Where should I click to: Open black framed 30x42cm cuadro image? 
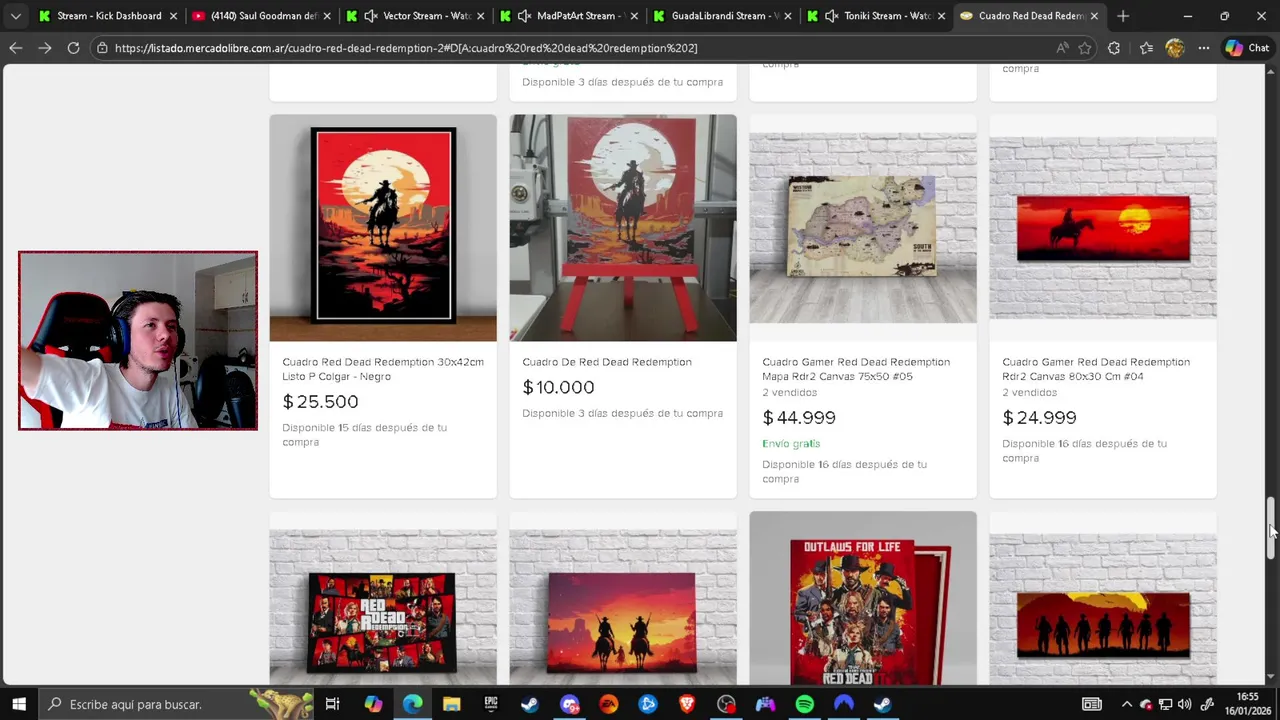pos(383,228)
